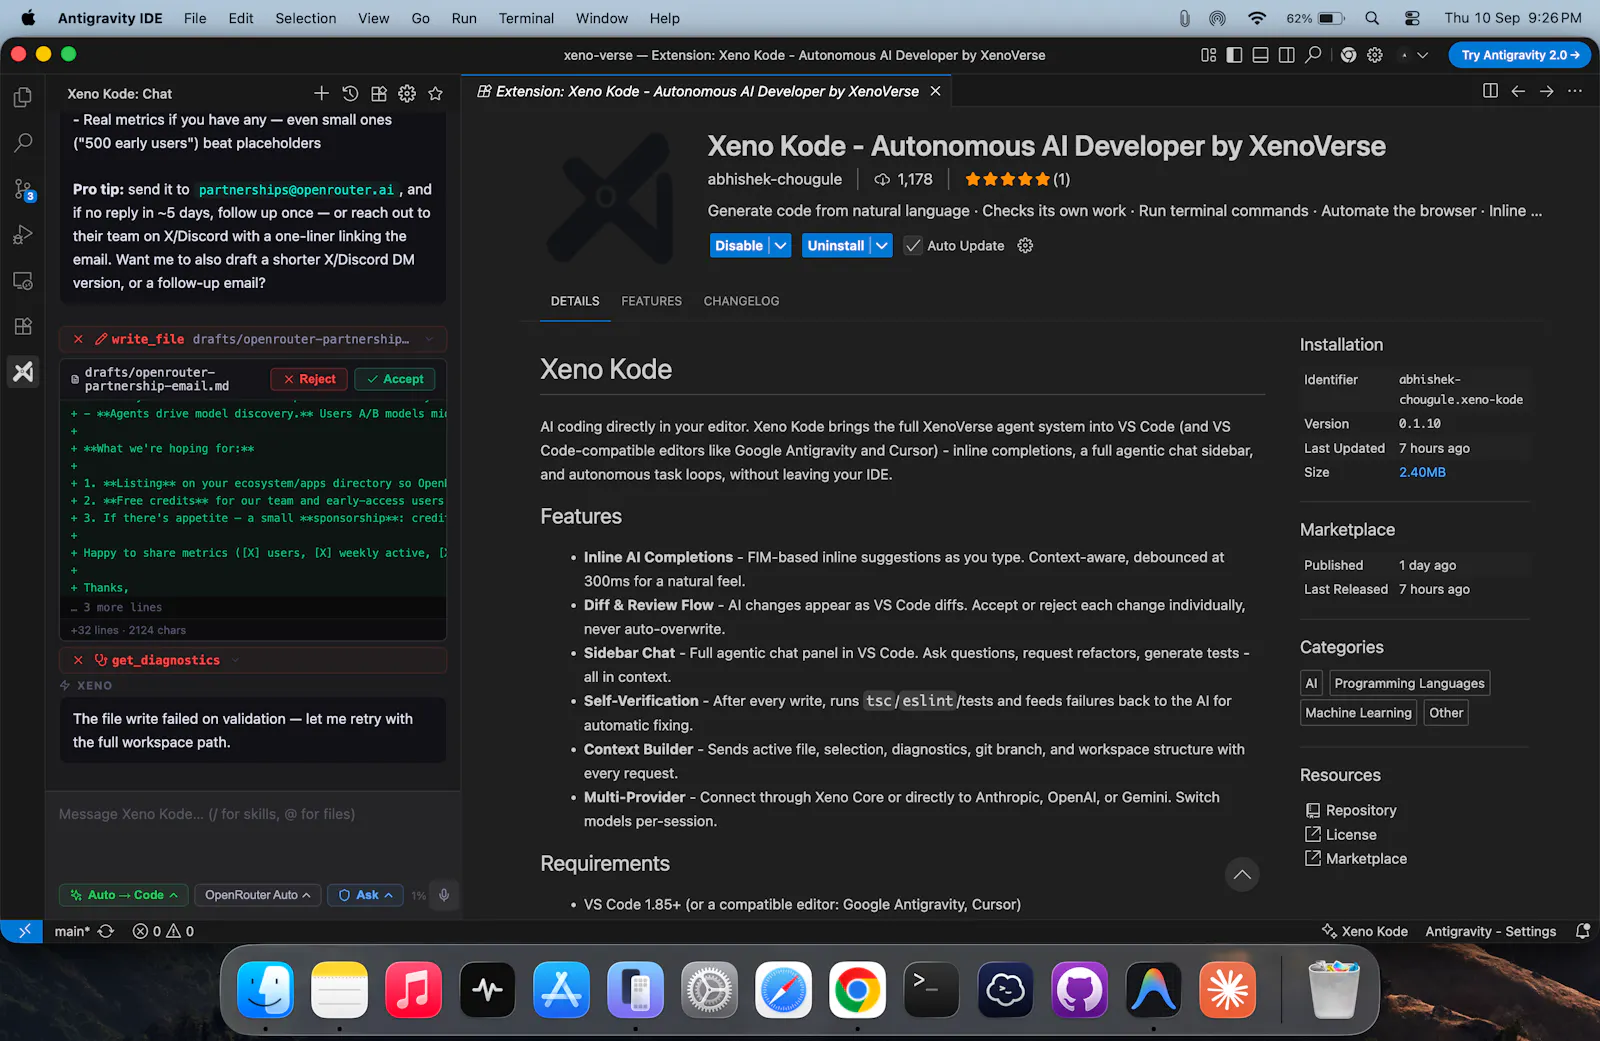Open the Uninstall button dropdown arrow

(881, 245)
